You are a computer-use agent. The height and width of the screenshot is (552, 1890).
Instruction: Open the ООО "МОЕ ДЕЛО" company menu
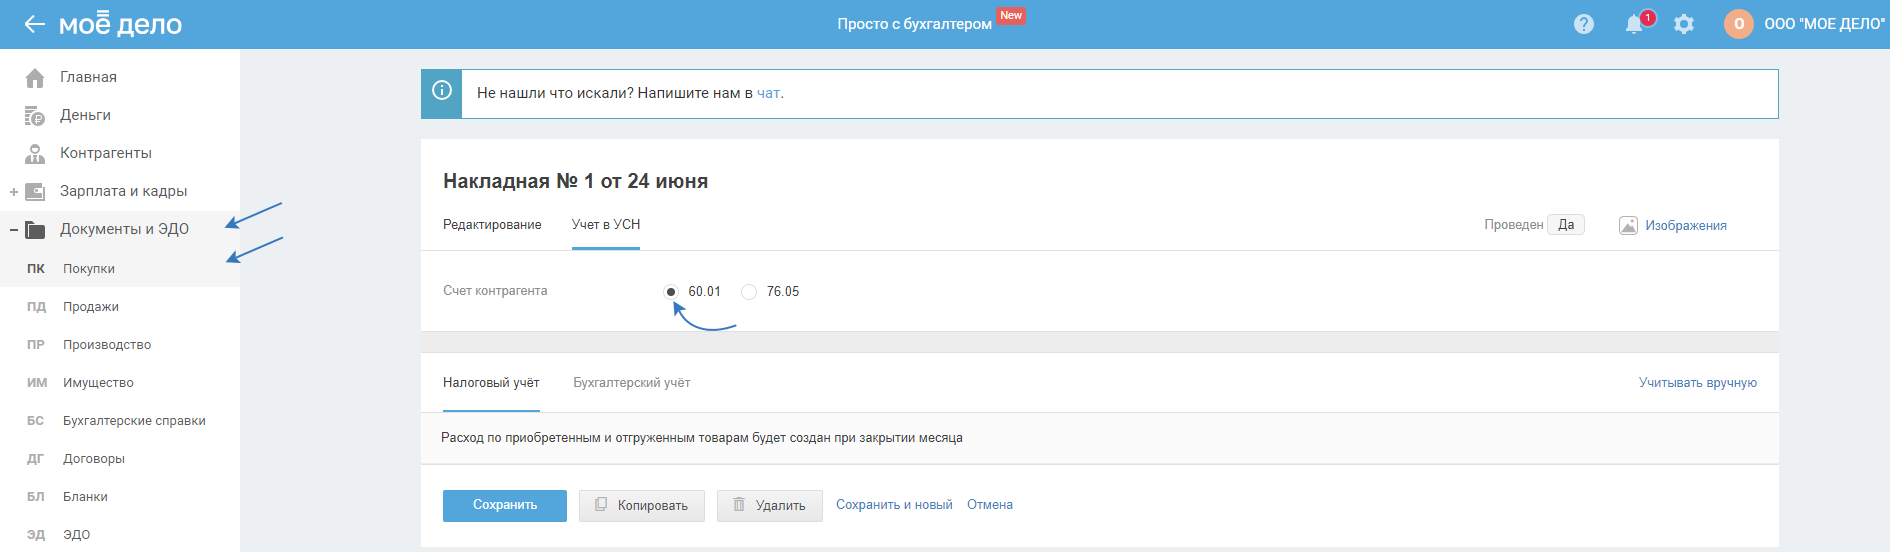(1824, 24)
